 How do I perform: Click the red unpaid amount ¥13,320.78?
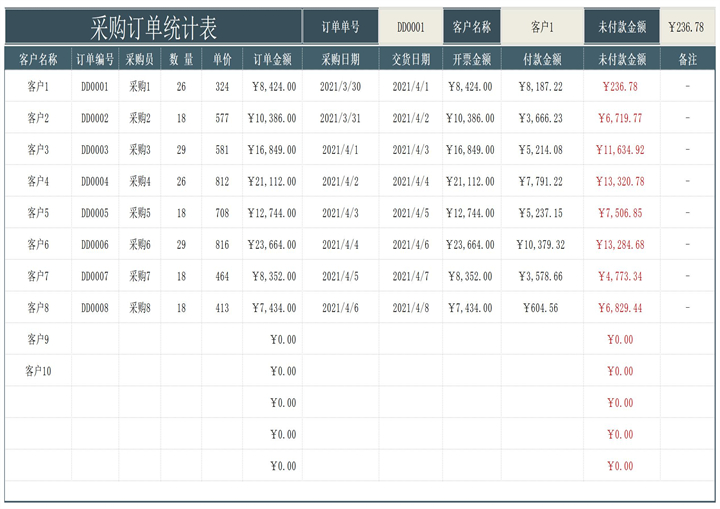pos(620,182)
